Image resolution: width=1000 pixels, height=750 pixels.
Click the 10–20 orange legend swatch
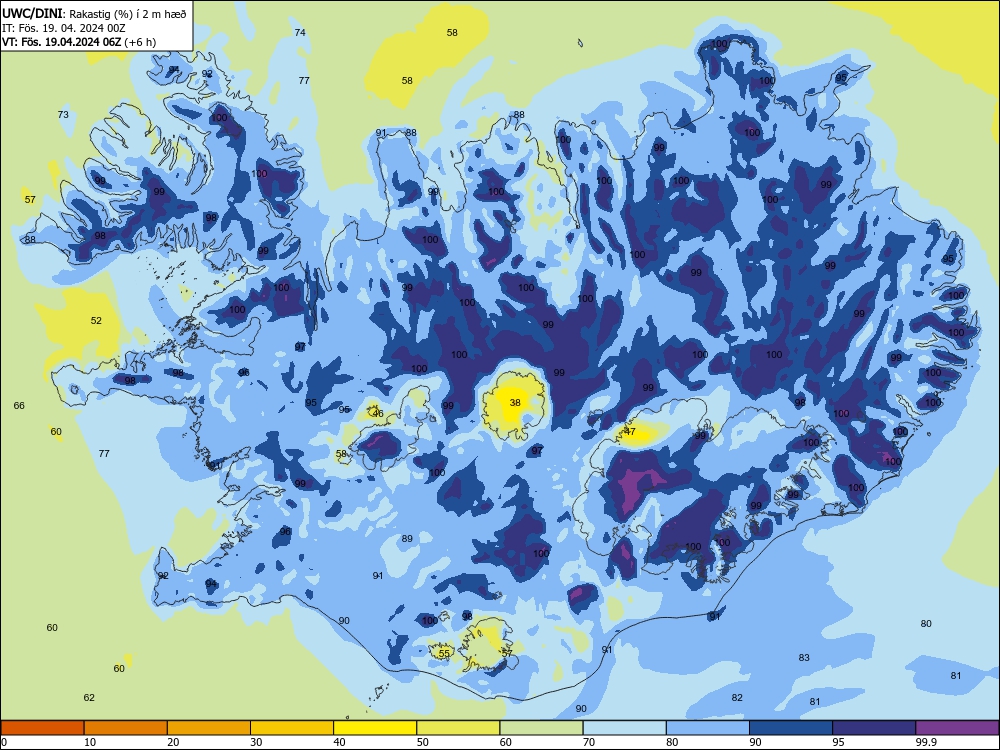(x=126, y=728)
